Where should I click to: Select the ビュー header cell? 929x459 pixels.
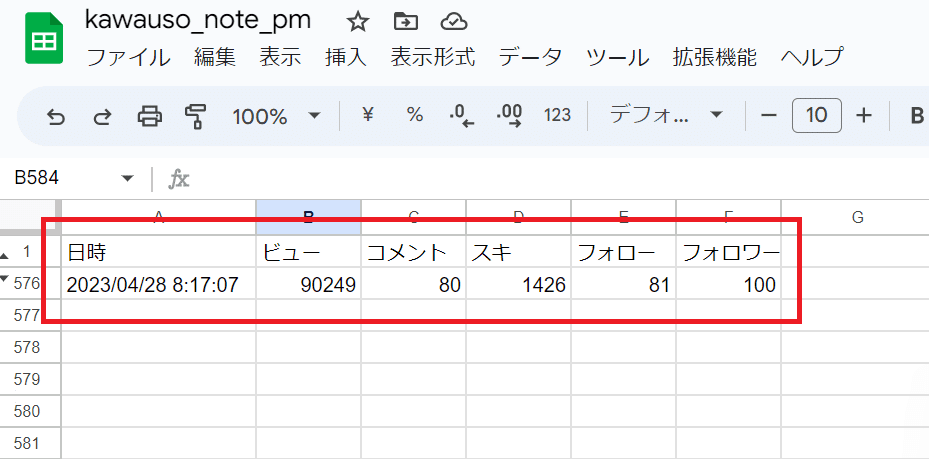[x=309, y=253]
